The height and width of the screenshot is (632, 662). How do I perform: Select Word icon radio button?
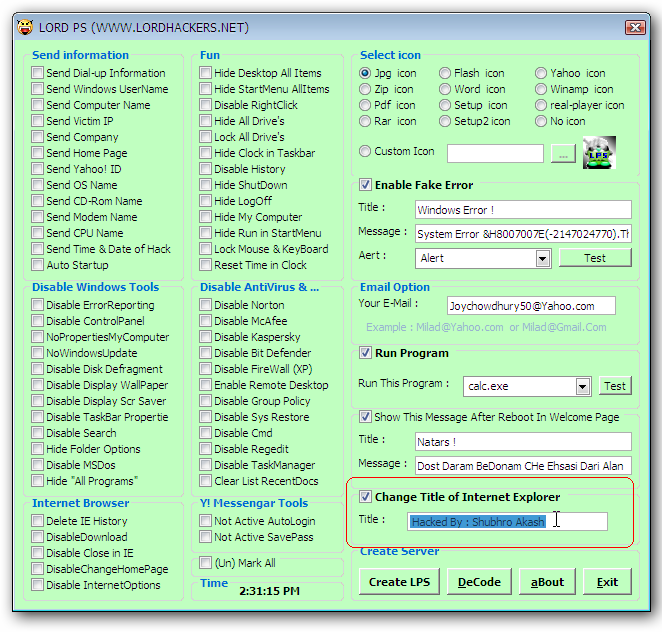pyautogui.click(x=445, y=89)
